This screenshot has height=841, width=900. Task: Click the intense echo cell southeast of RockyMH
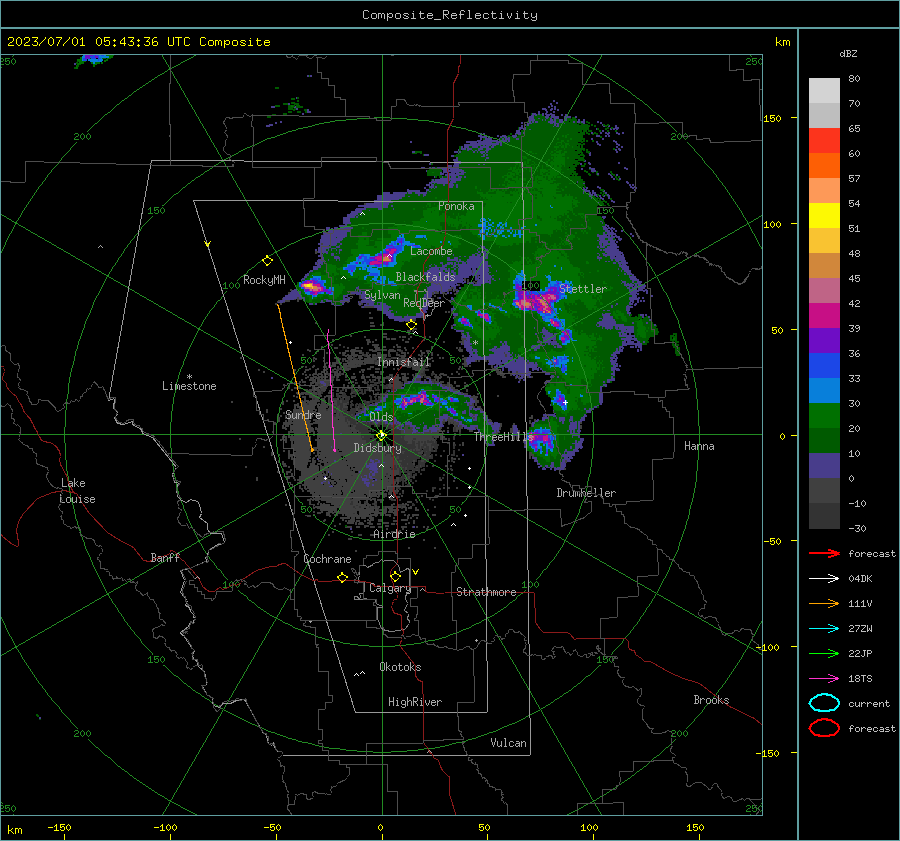pyautogui.click(x=313, y=285)
